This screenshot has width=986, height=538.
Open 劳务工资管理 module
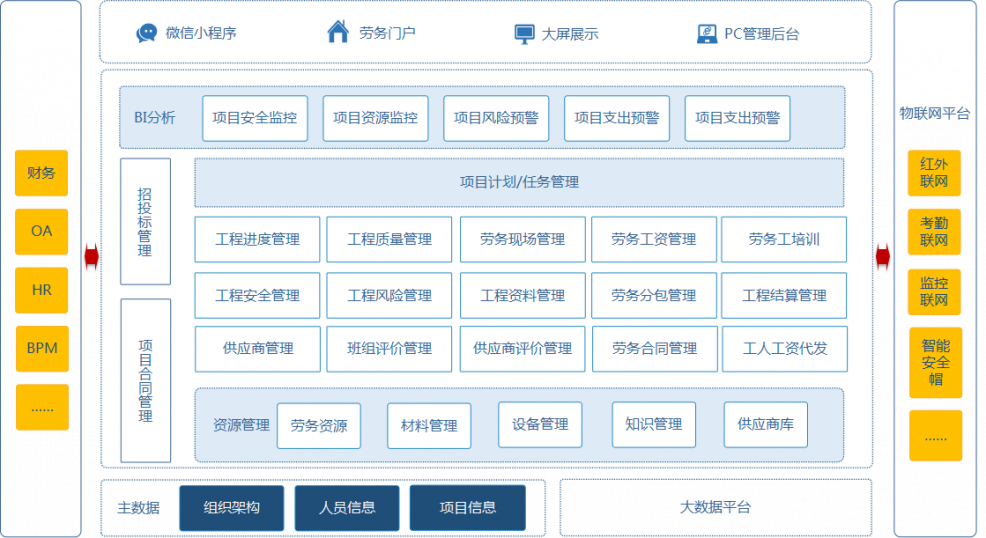click(654, 239)
